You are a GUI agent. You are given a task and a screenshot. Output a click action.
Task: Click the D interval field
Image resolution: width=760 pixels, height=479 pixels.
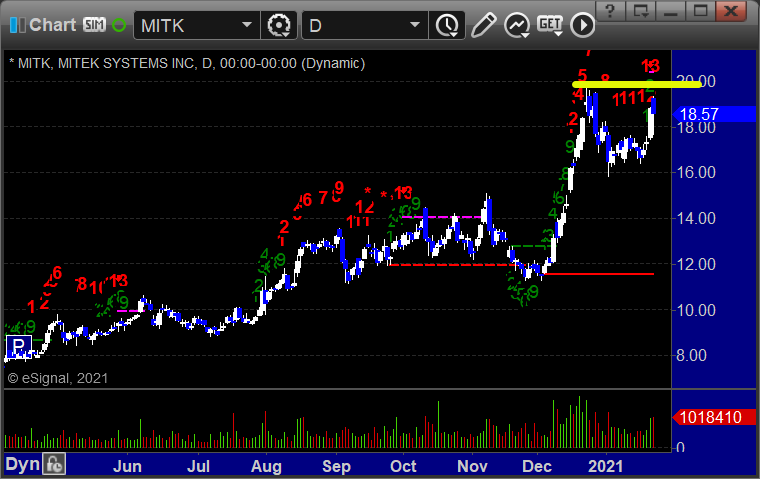(x=364, y=25)
